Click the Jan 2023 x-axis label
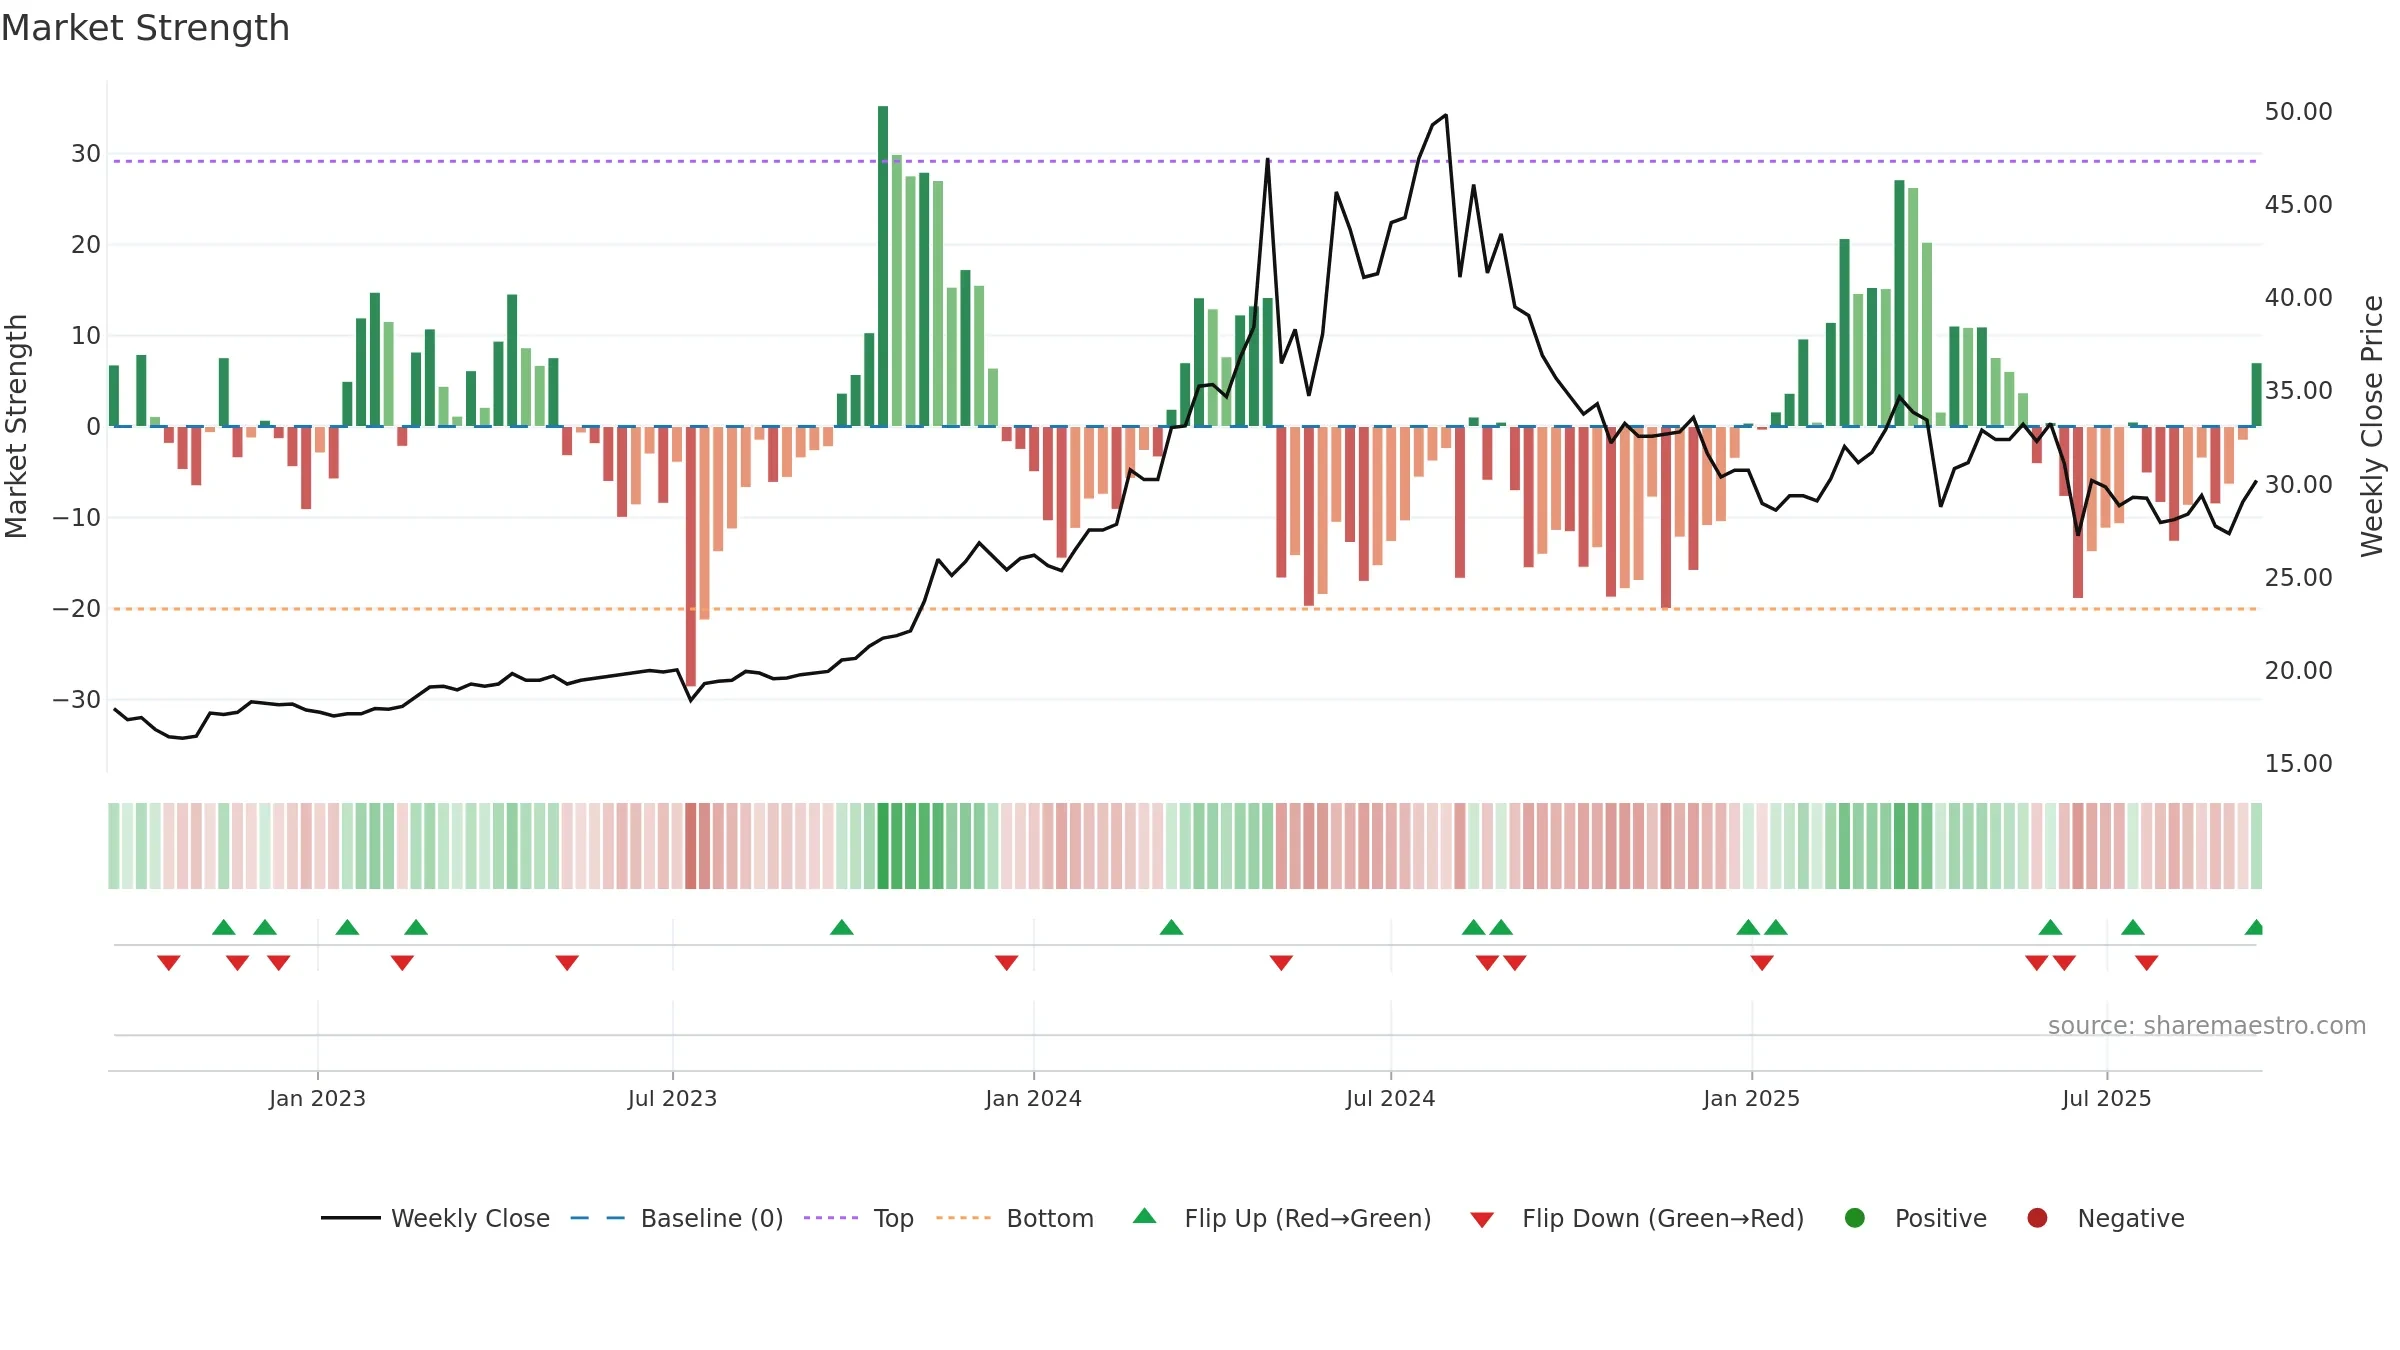This screenshot has height=1350, width=2400. pyautogui.click(x=317, y=1099)
